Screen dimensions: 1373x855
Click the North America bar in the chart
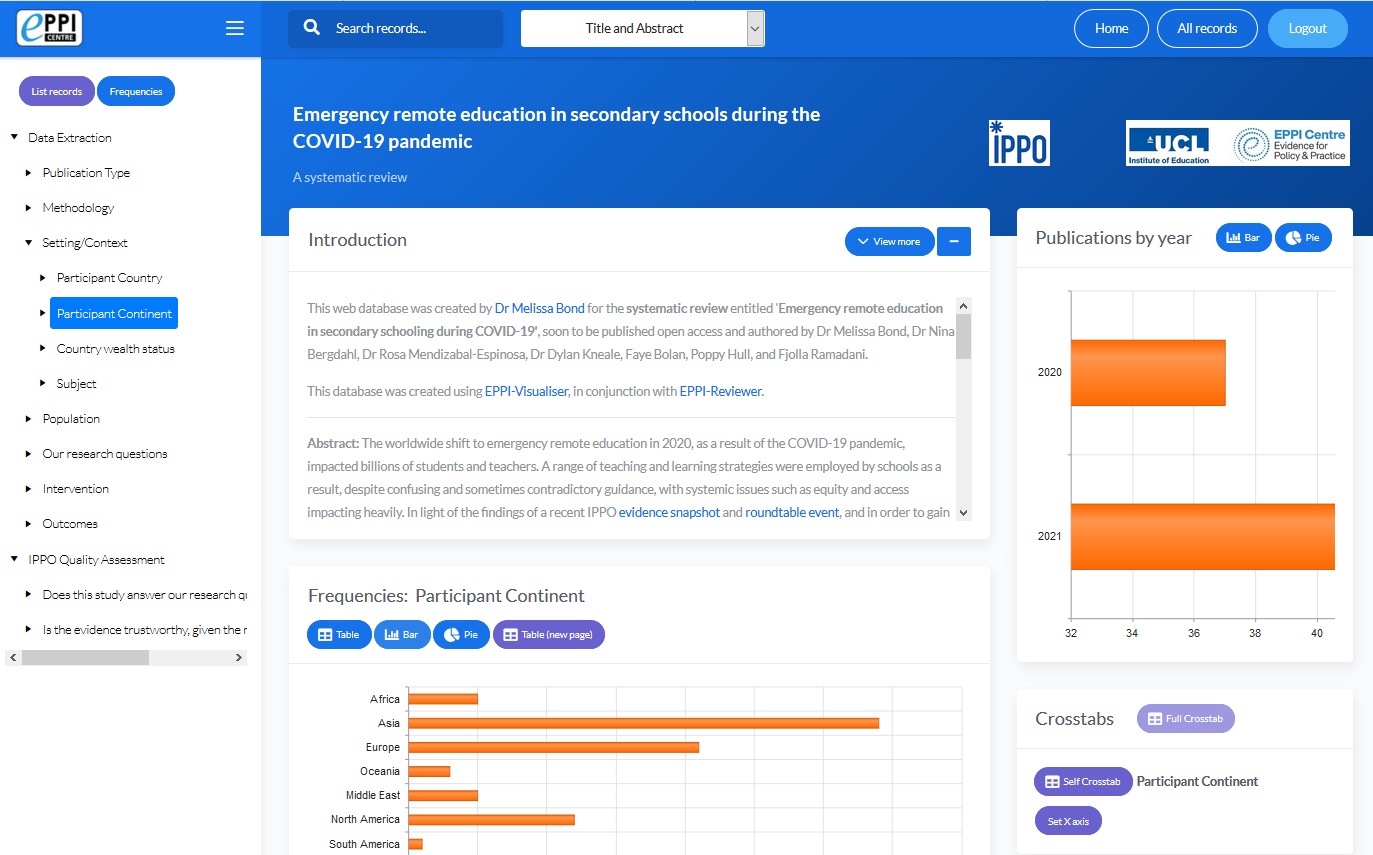point(491,819)
